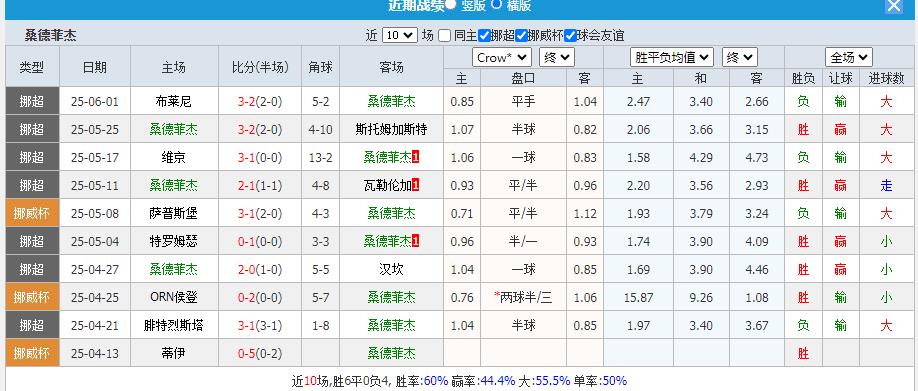Click the 蒂伊 team link
Screen dimensions: 918x391
174,353
